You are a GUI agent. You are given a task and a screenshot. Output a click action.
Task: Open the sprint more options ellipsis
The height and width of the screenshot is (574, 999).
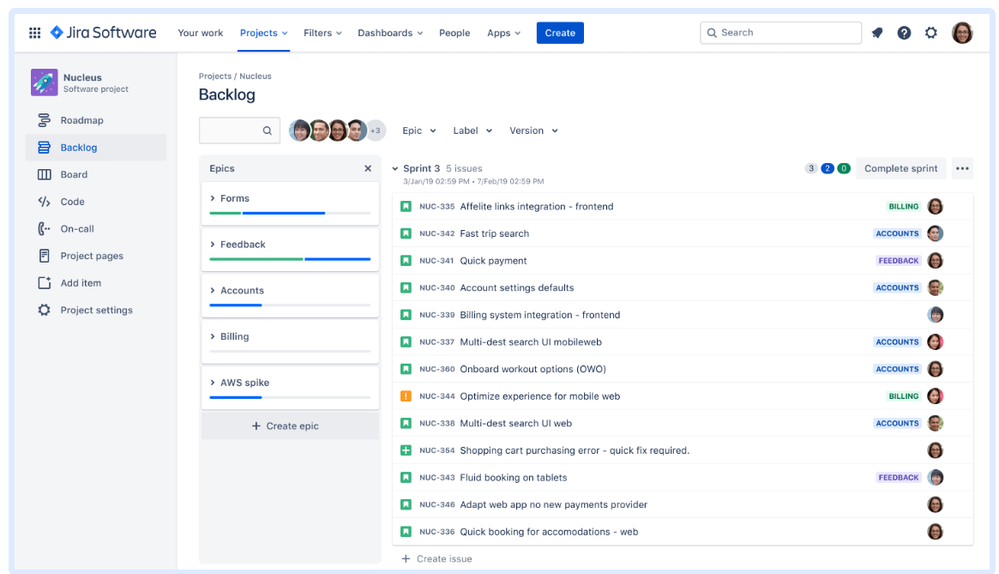[962, 168]
